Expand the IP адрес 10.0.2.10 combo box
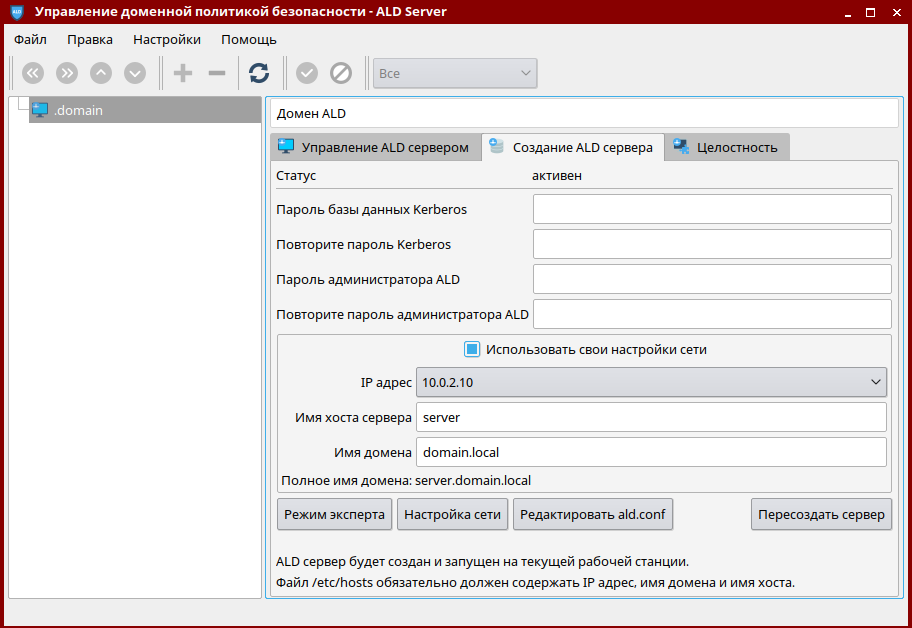 (651, 382)
